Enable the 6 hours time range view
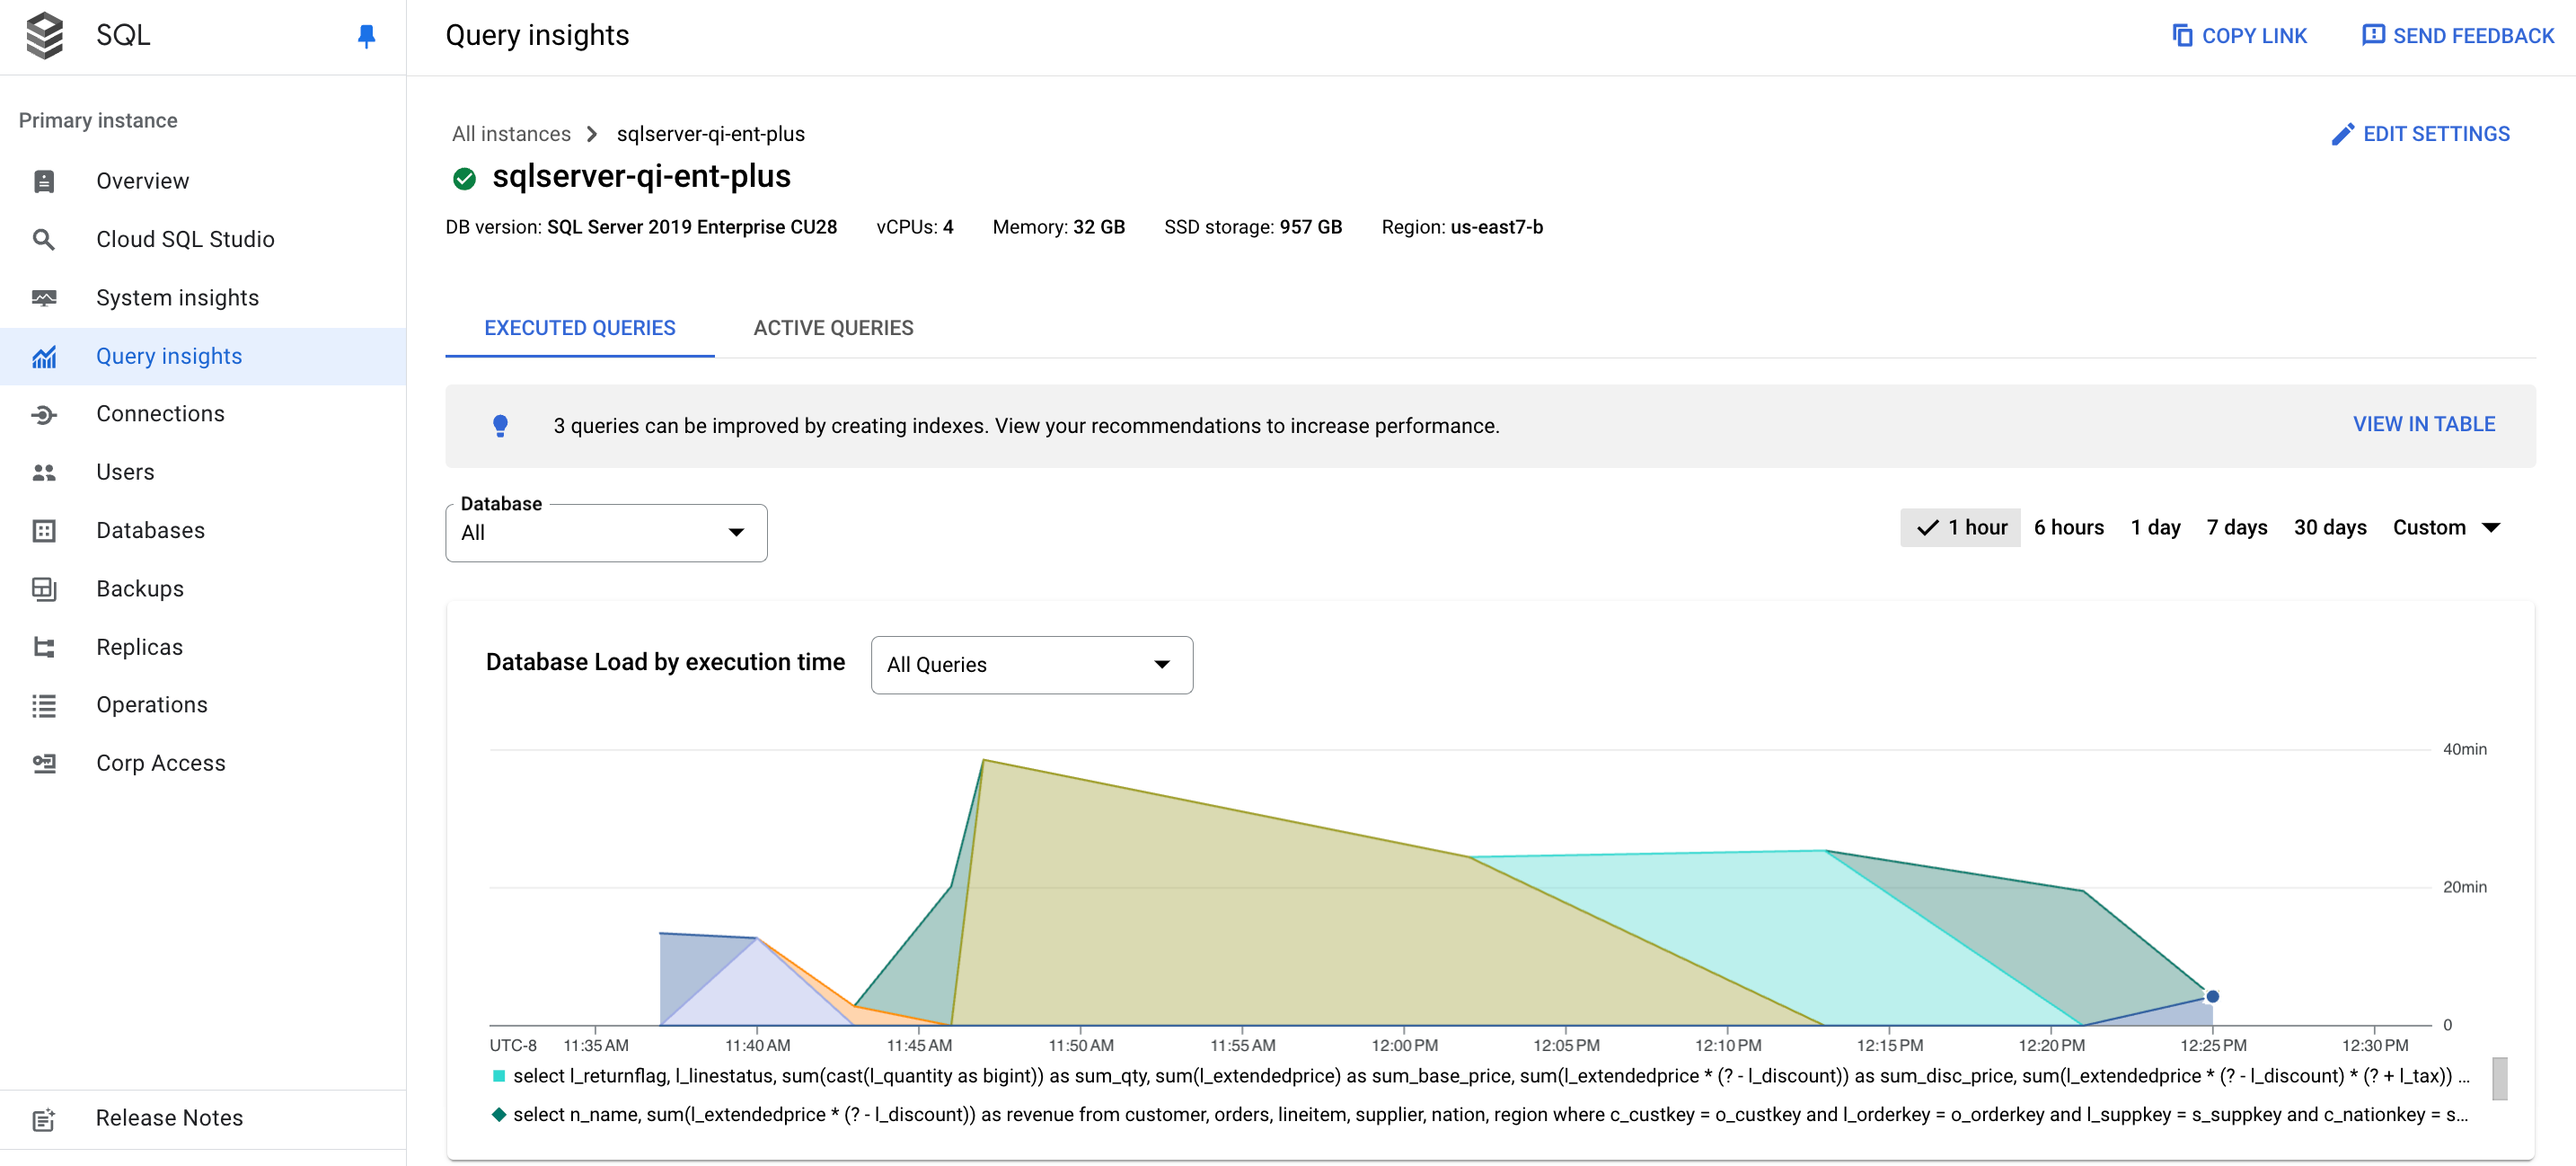 click(x=2069, y=527)
